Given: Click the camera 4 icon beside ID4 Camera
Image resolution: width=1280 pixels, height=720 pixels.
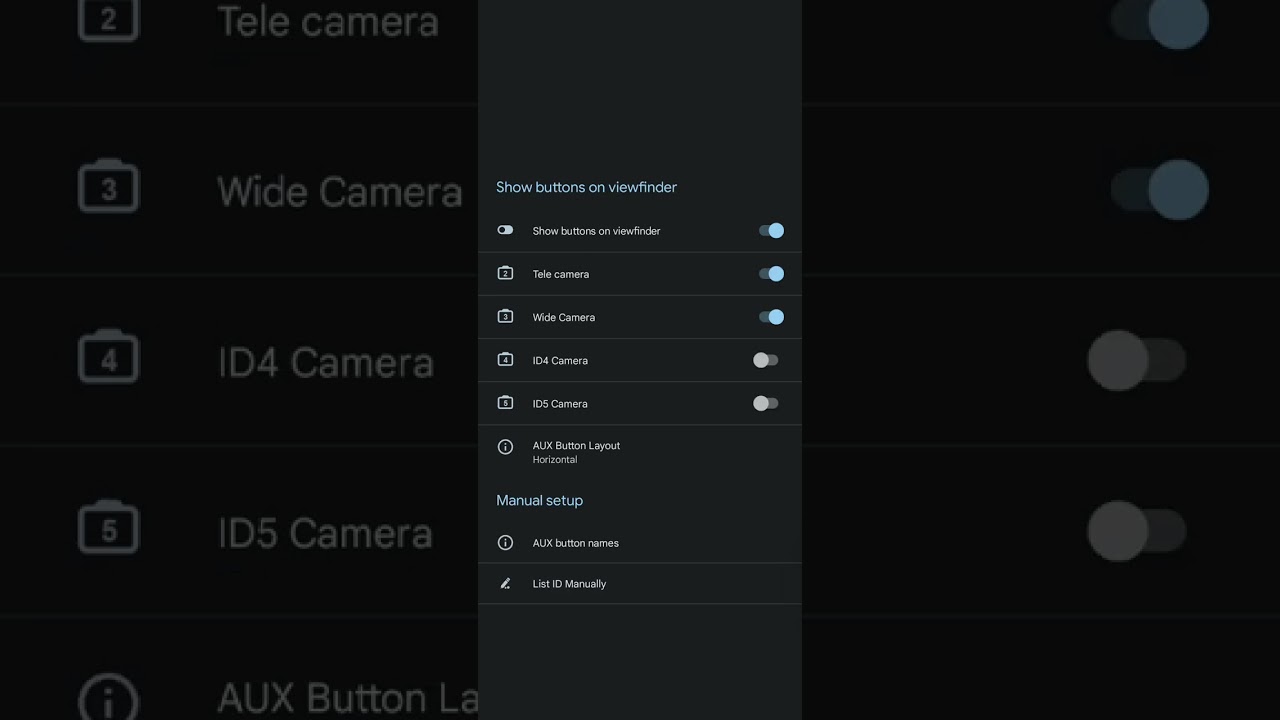Looking at the screenshot, I should pos(505,359).
